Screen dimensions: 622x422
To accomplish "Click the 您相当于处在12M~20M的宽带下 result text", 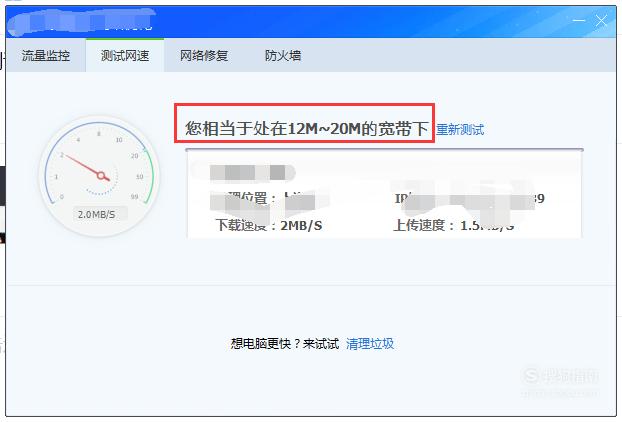I will [307, 129].
